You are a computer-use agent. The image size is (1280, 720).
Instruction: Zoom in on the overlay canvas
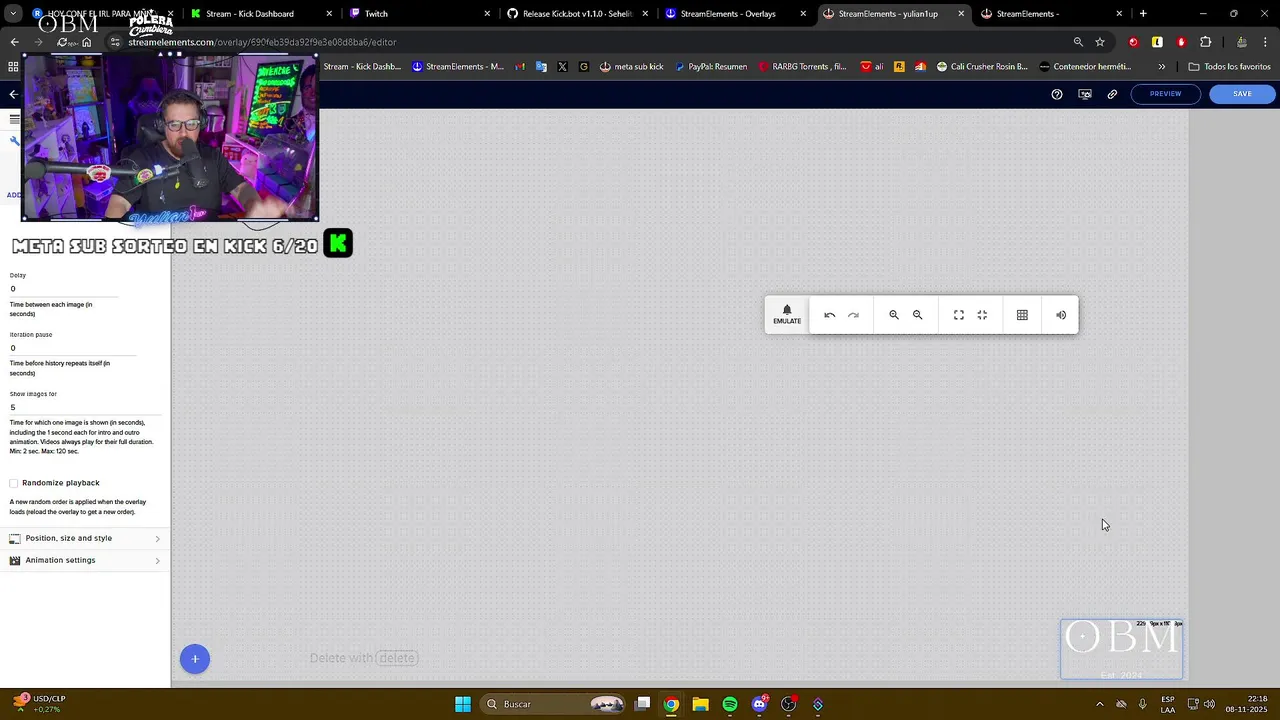point(894,315)
